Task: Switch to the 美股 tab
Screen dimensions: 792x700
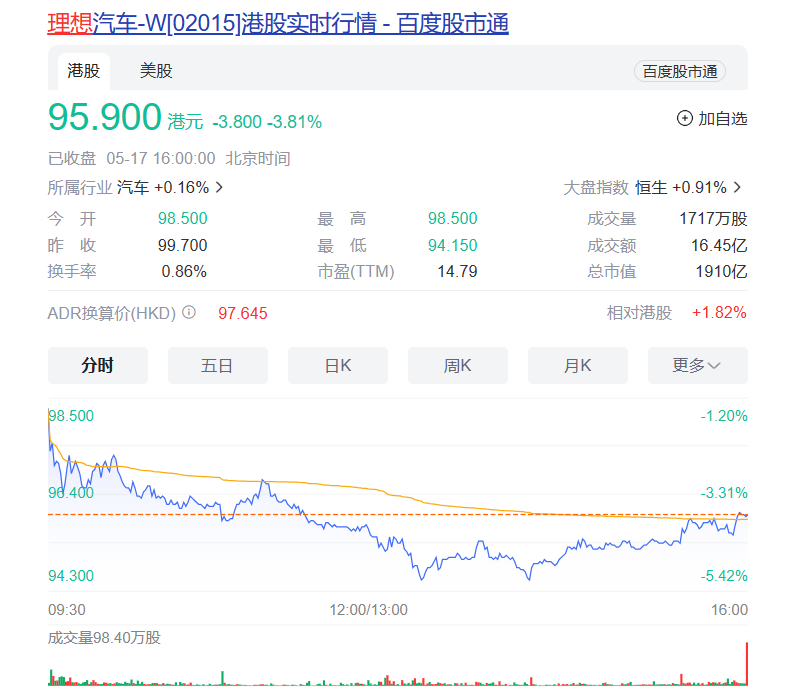Action: (x=156, y=71)
